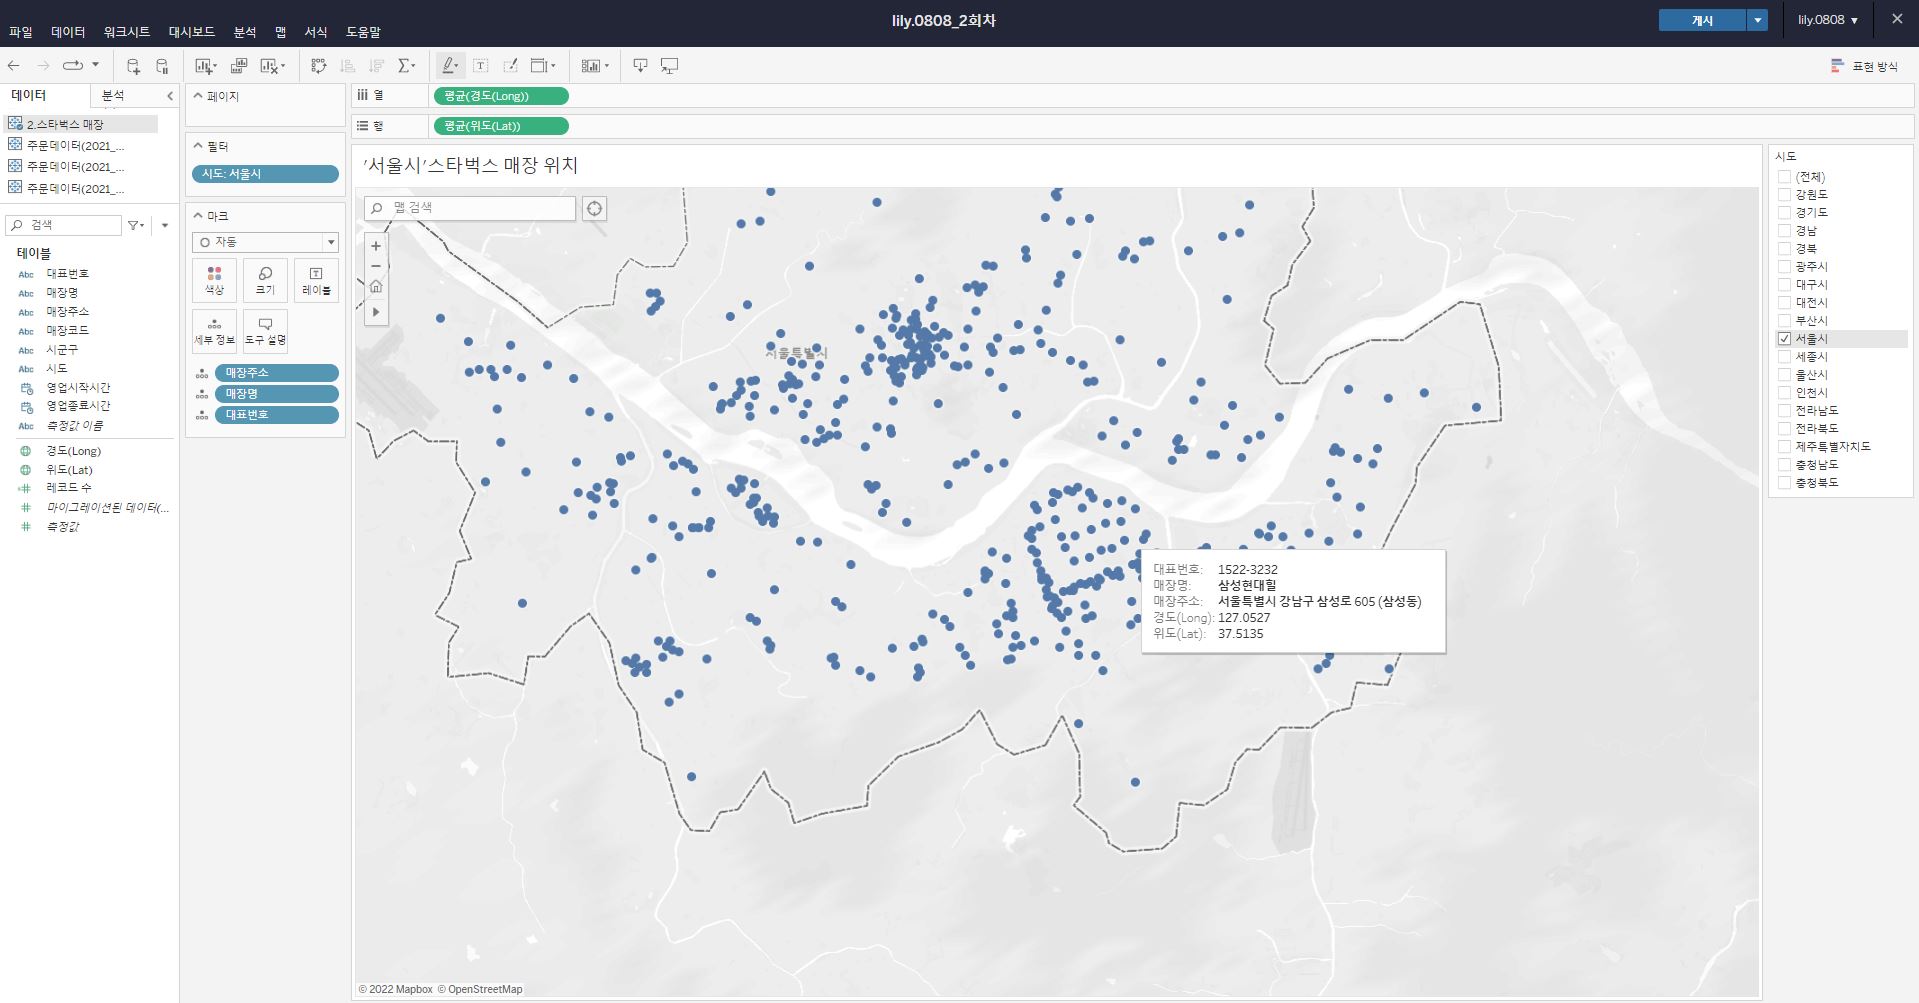The image size is (1919, 1003).
Task: Open the totals sigma icon
Action: click(405, 66)
